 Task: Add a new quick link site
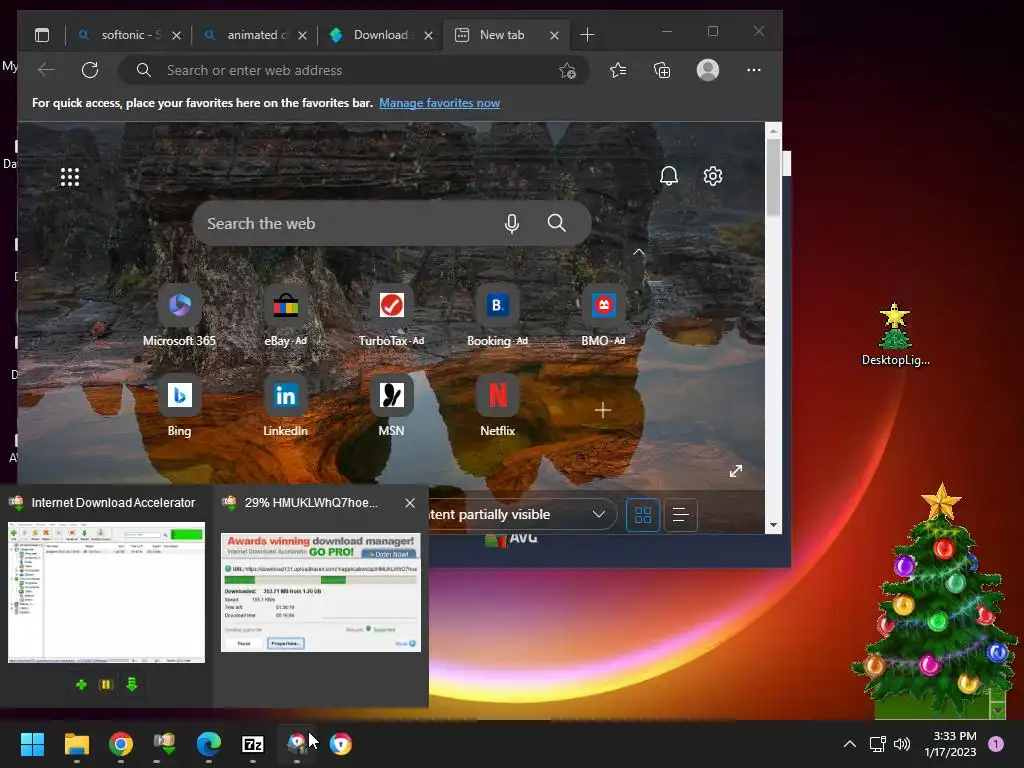603,410
